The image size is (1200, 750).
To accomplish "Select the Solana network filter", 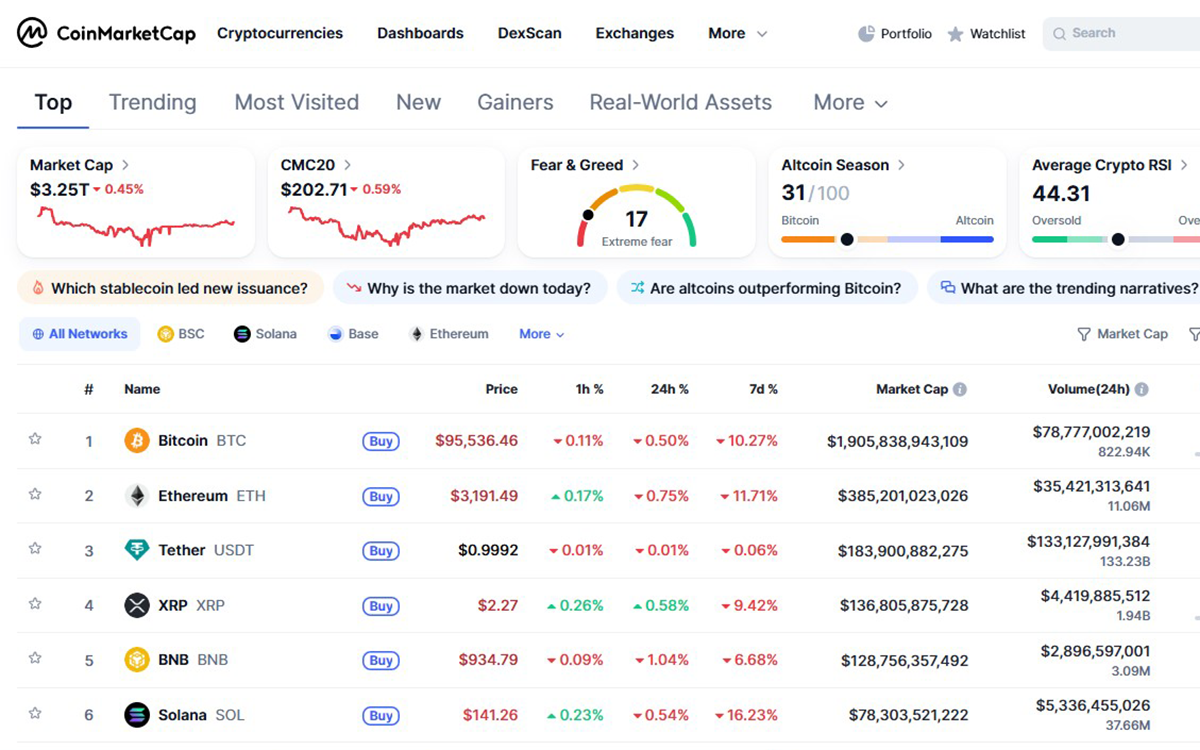I will click(265, 334).
